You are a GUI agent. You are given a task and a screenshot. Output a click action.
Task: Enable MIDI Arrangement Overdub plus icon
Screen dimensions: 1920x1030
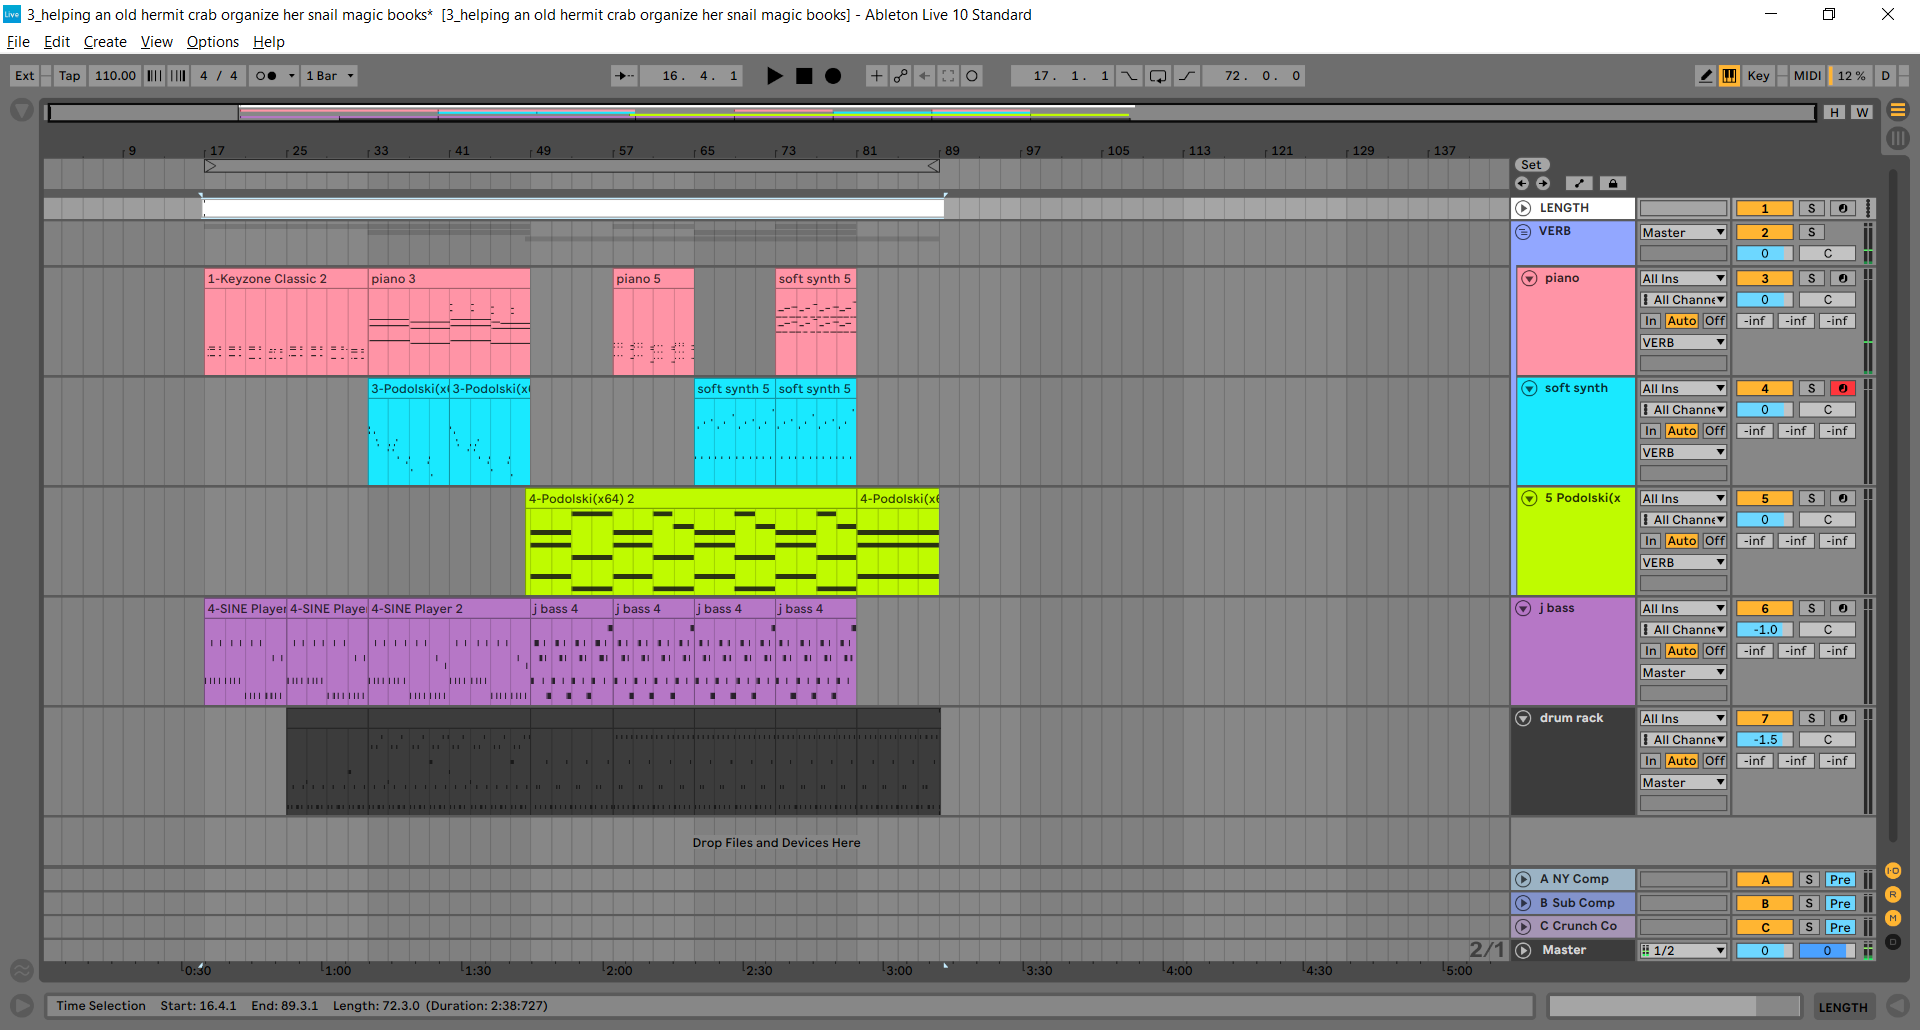pyautogui.click(x=876, y=76)
